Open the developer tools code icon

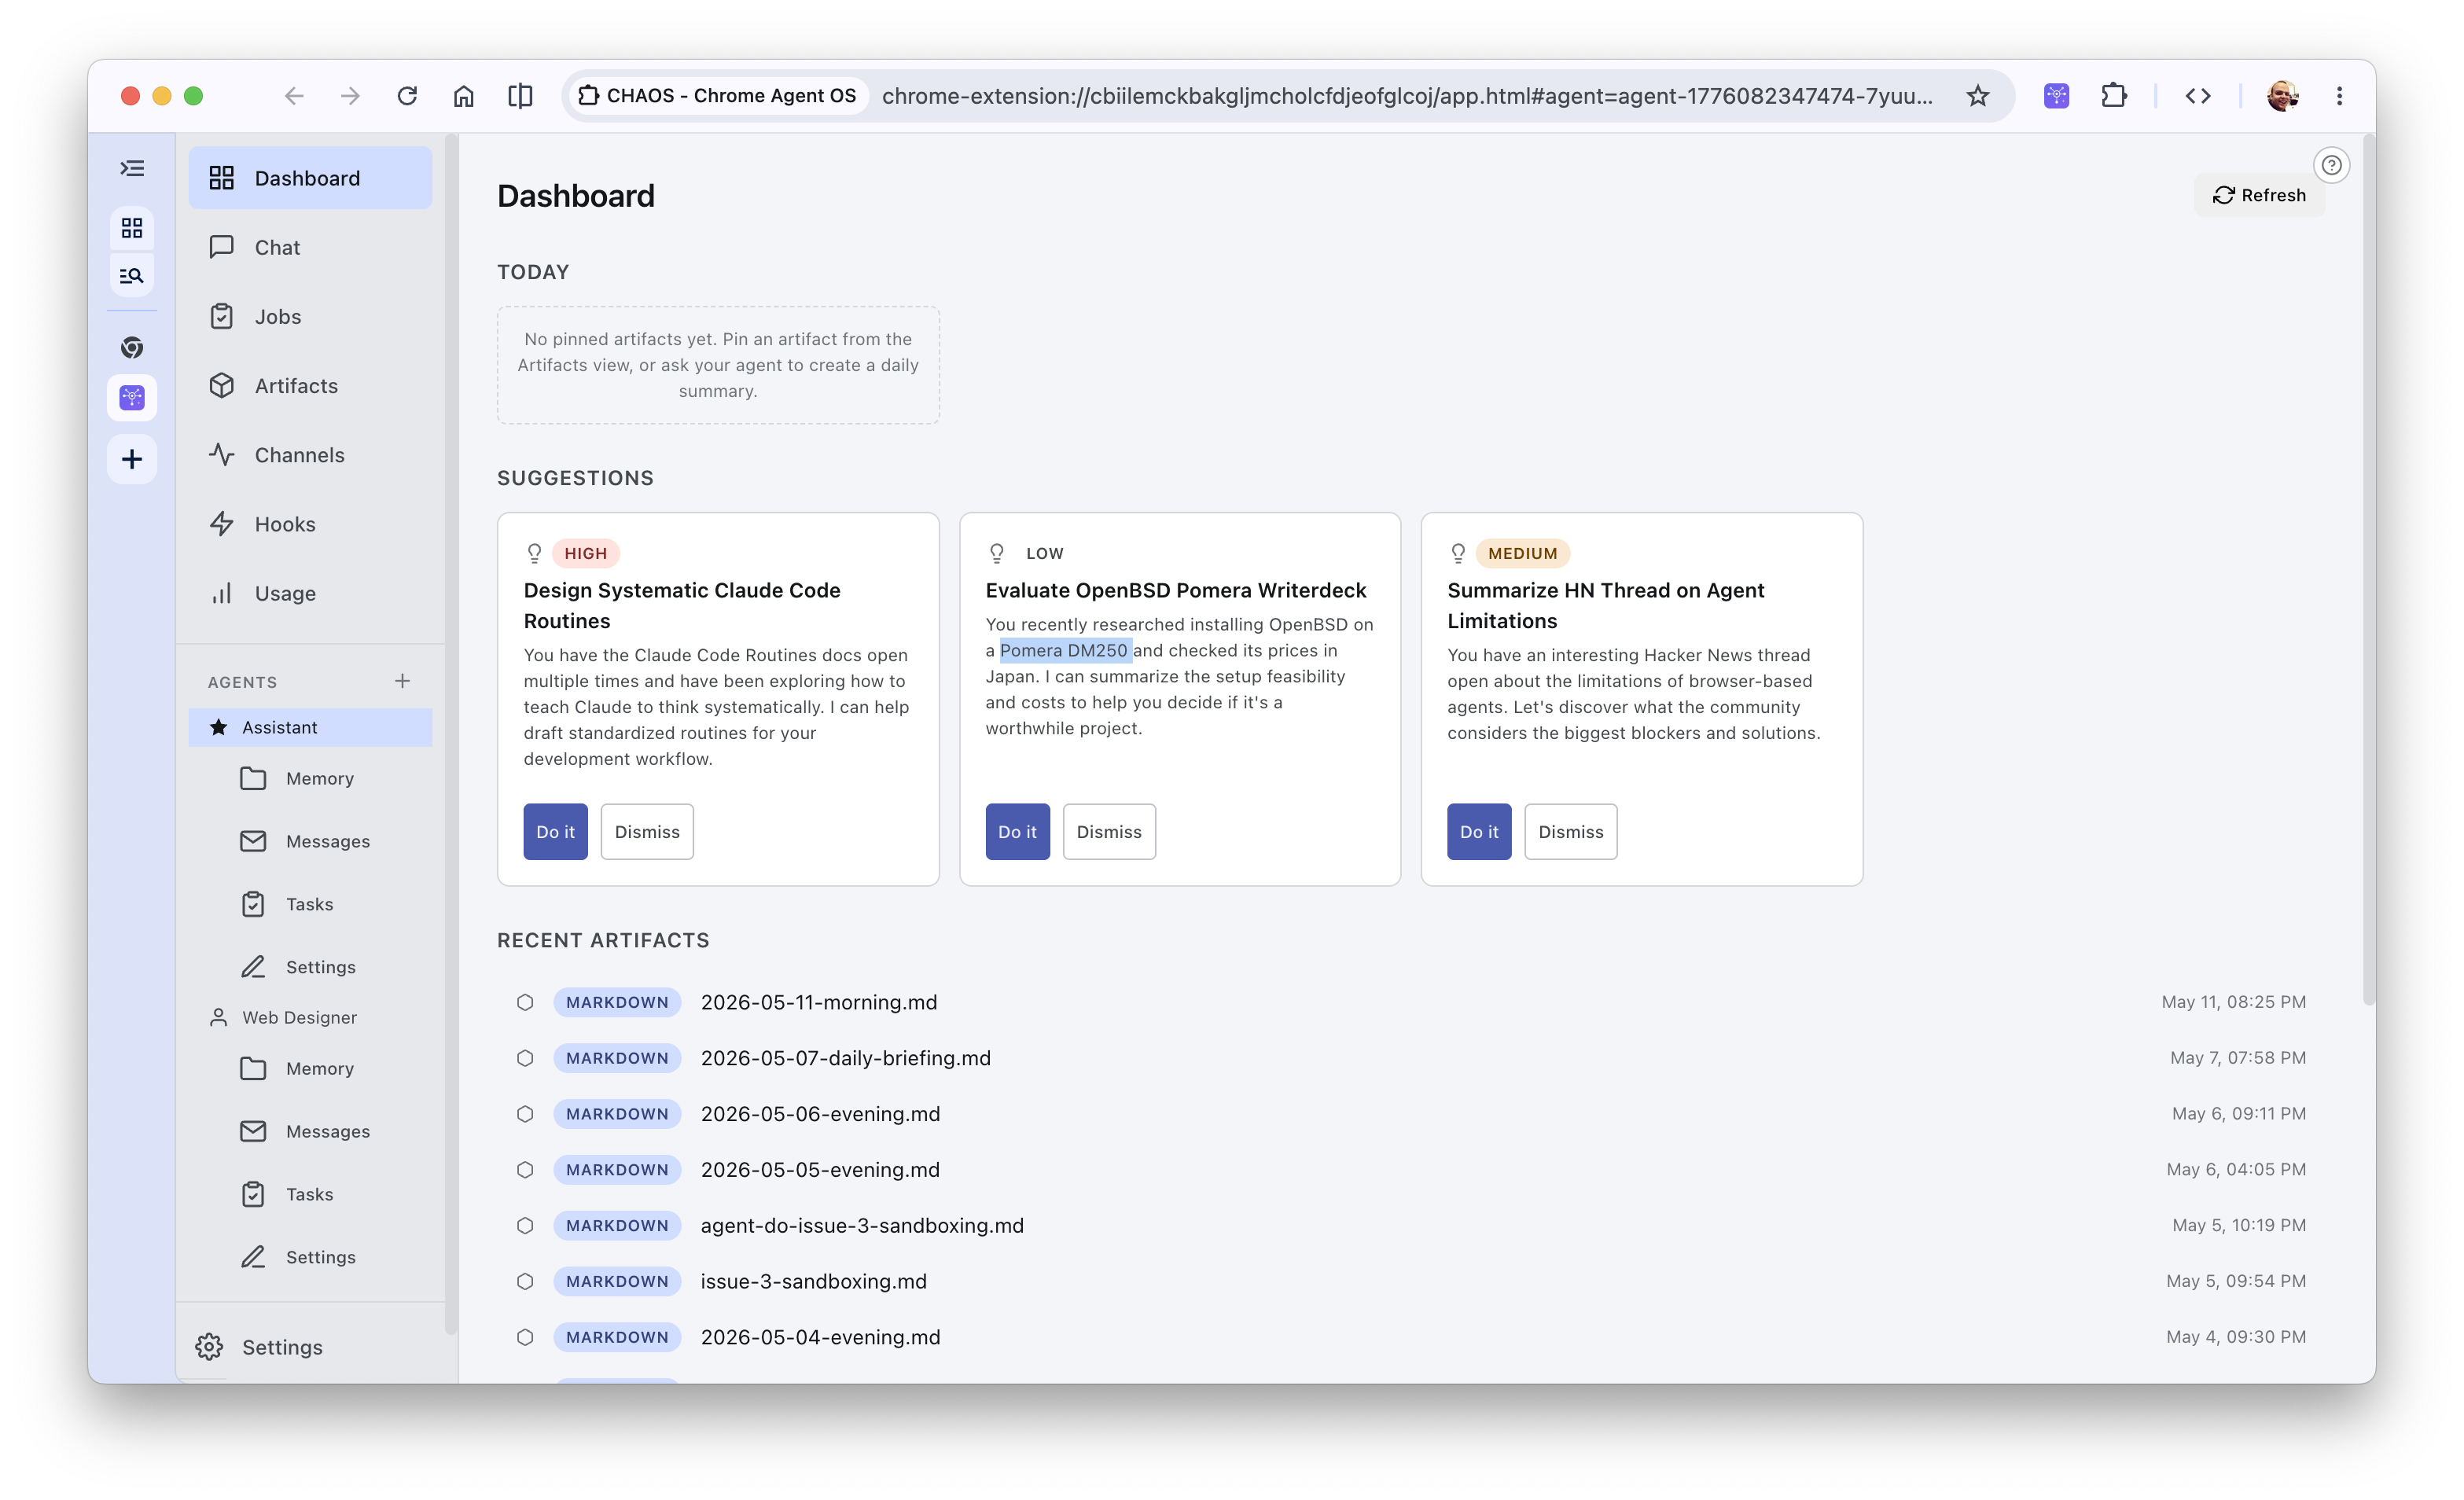click(2197, 96)
